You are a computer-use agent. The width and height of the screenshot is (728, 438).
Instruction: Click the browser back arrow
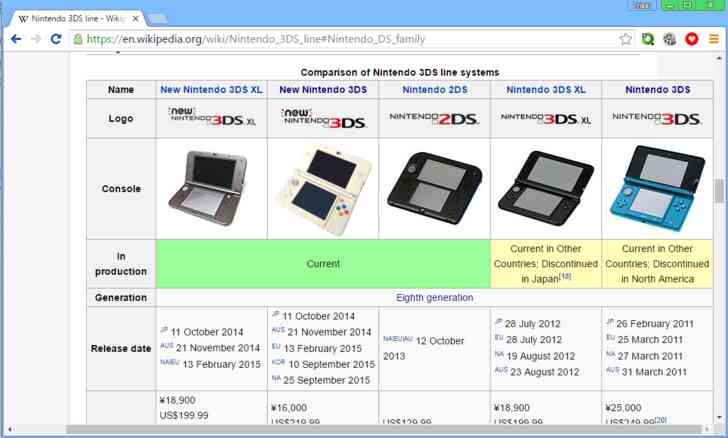tap(15, 39)
